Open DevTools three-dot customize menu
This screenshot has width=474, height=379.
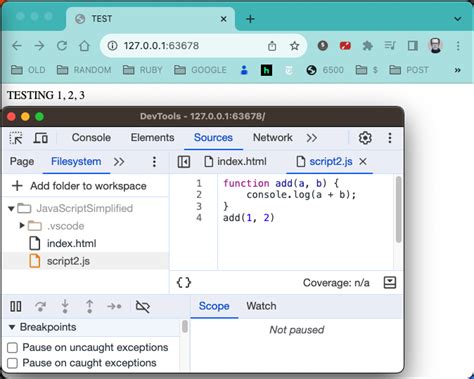[390, 138]
